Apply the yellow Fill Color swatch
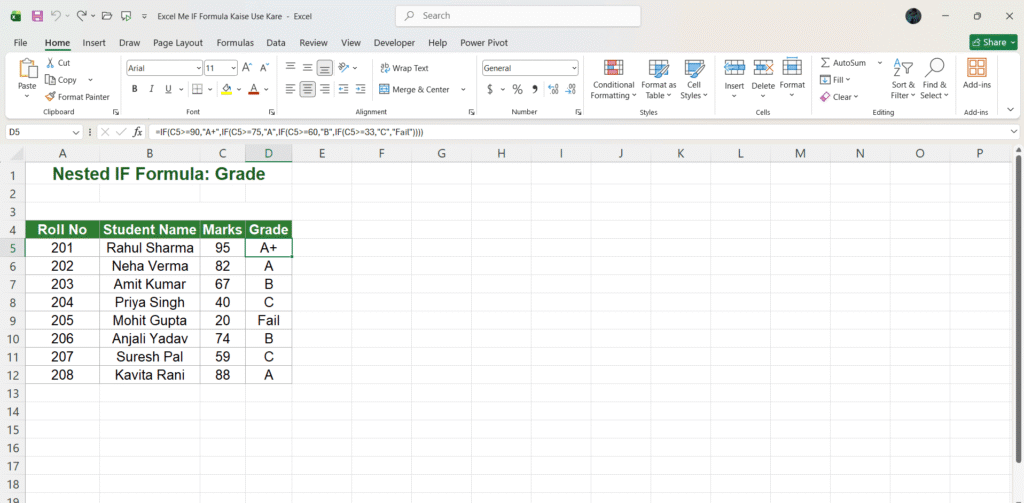1024x503 pixels. 227,89
